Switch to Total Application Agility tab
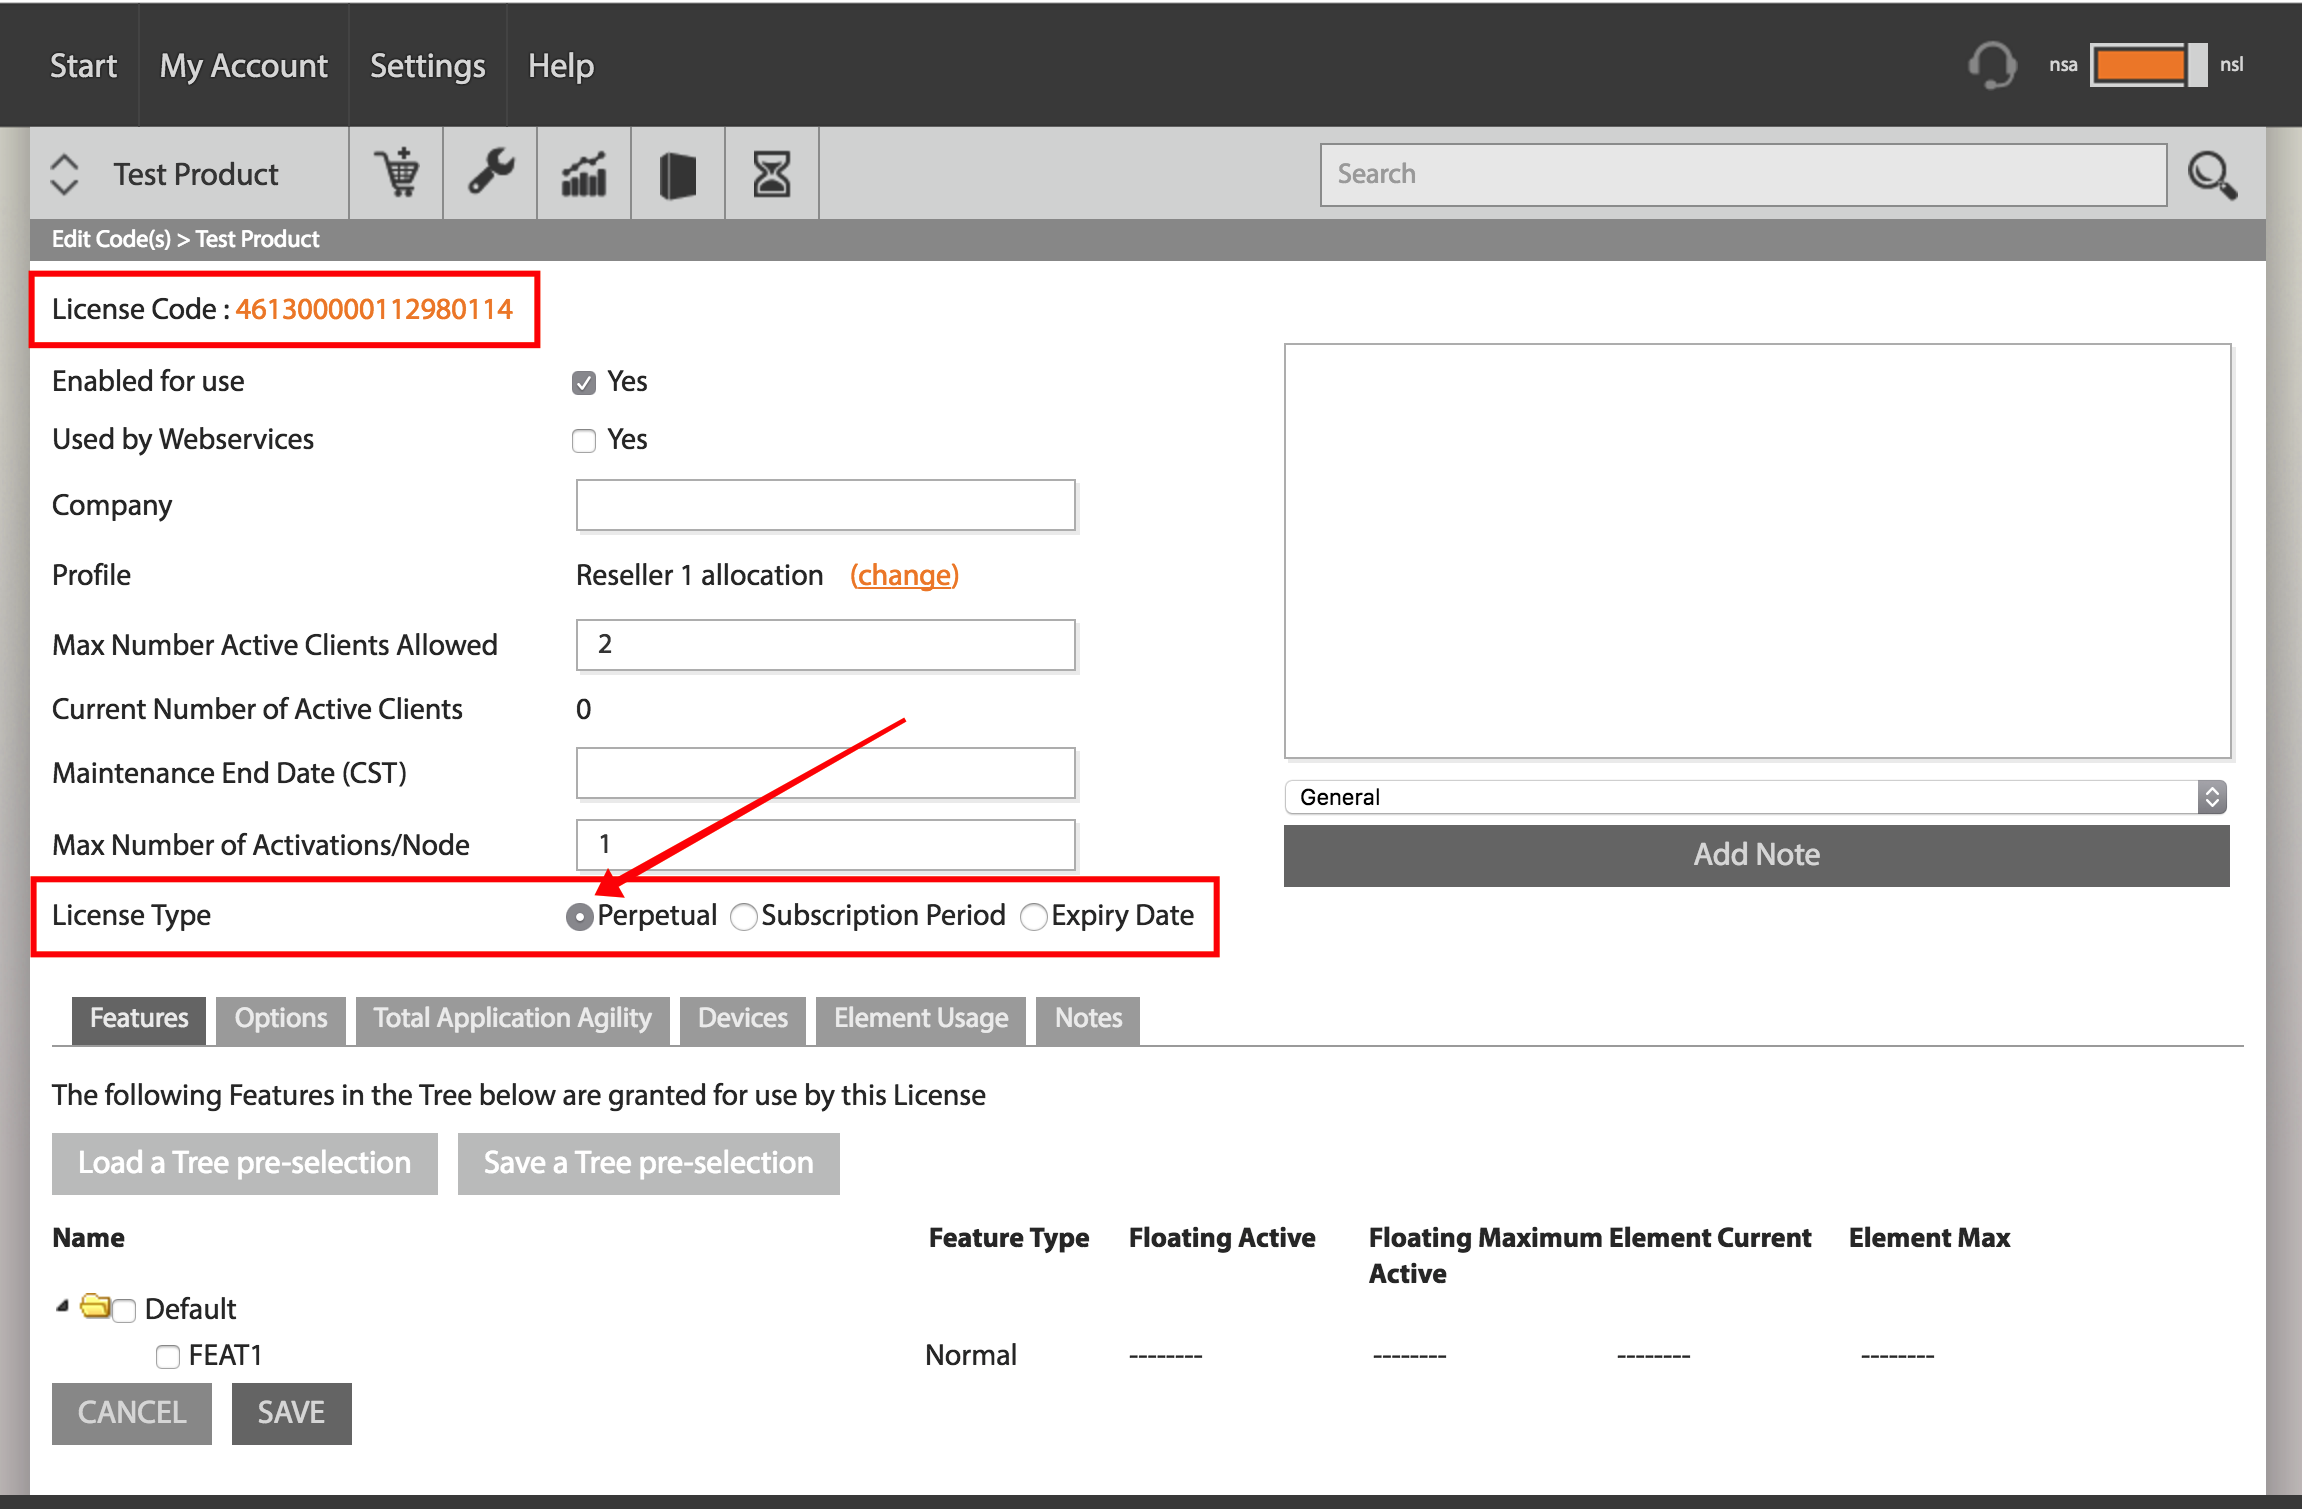2302x1509 pixels. coord(512,1019)
